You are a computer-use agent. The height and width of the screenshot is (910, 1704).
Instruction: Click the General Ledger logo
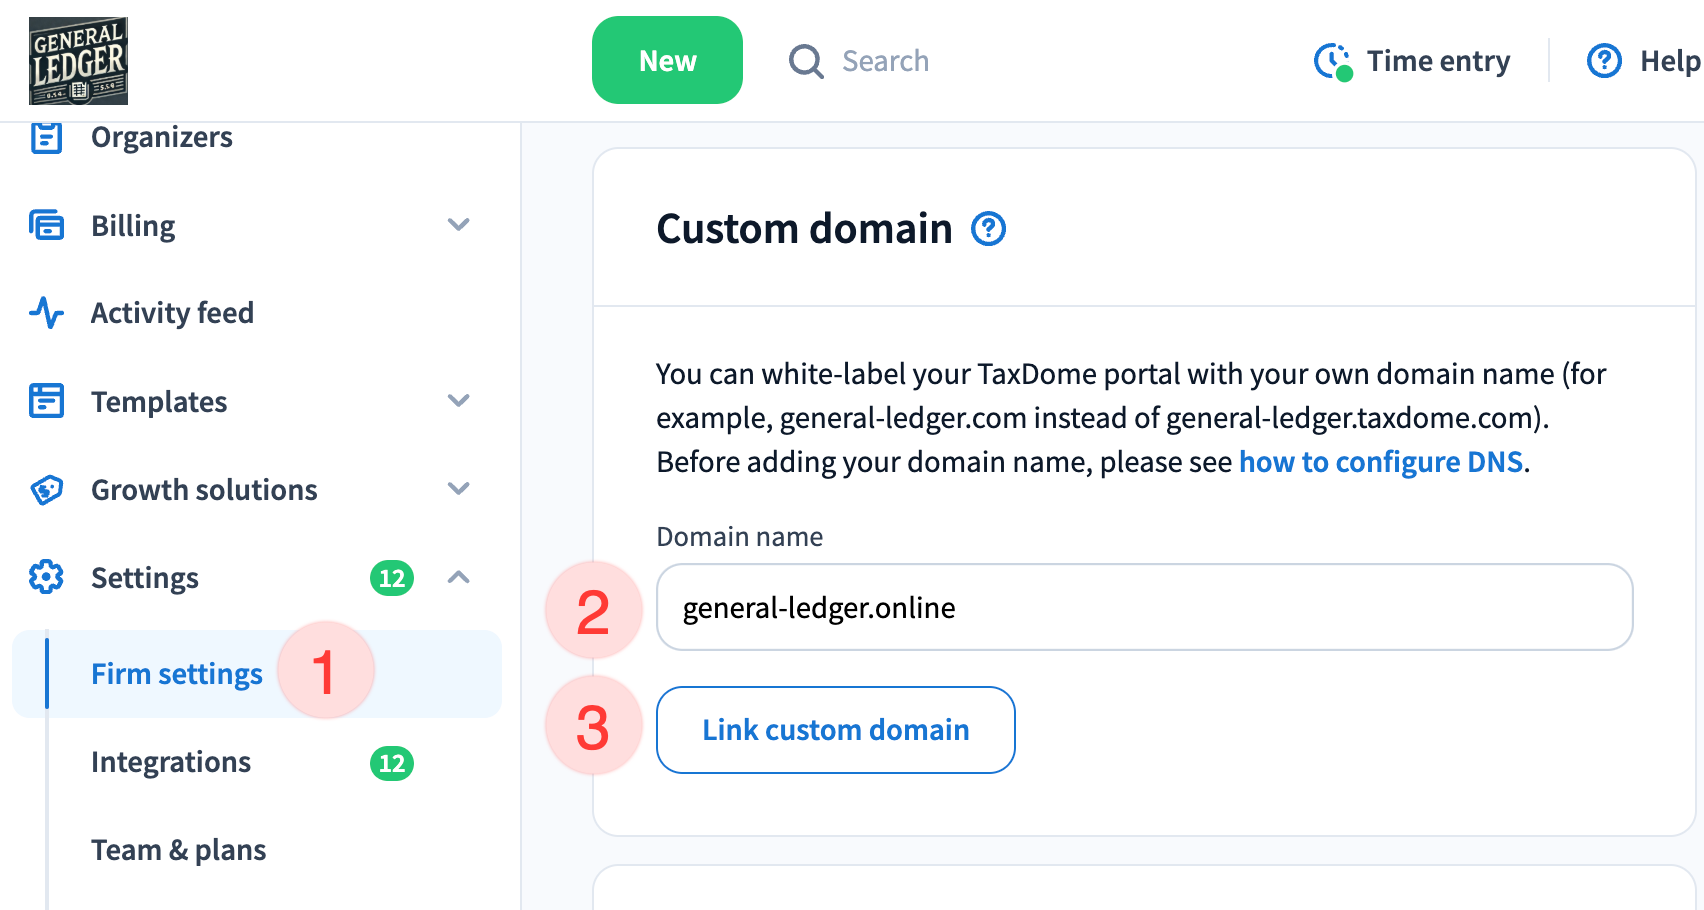78,61
